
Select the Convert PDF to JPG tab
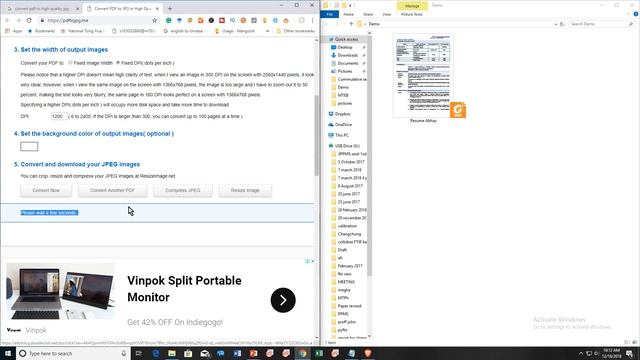pyautogui.click(x=122, y=8)
